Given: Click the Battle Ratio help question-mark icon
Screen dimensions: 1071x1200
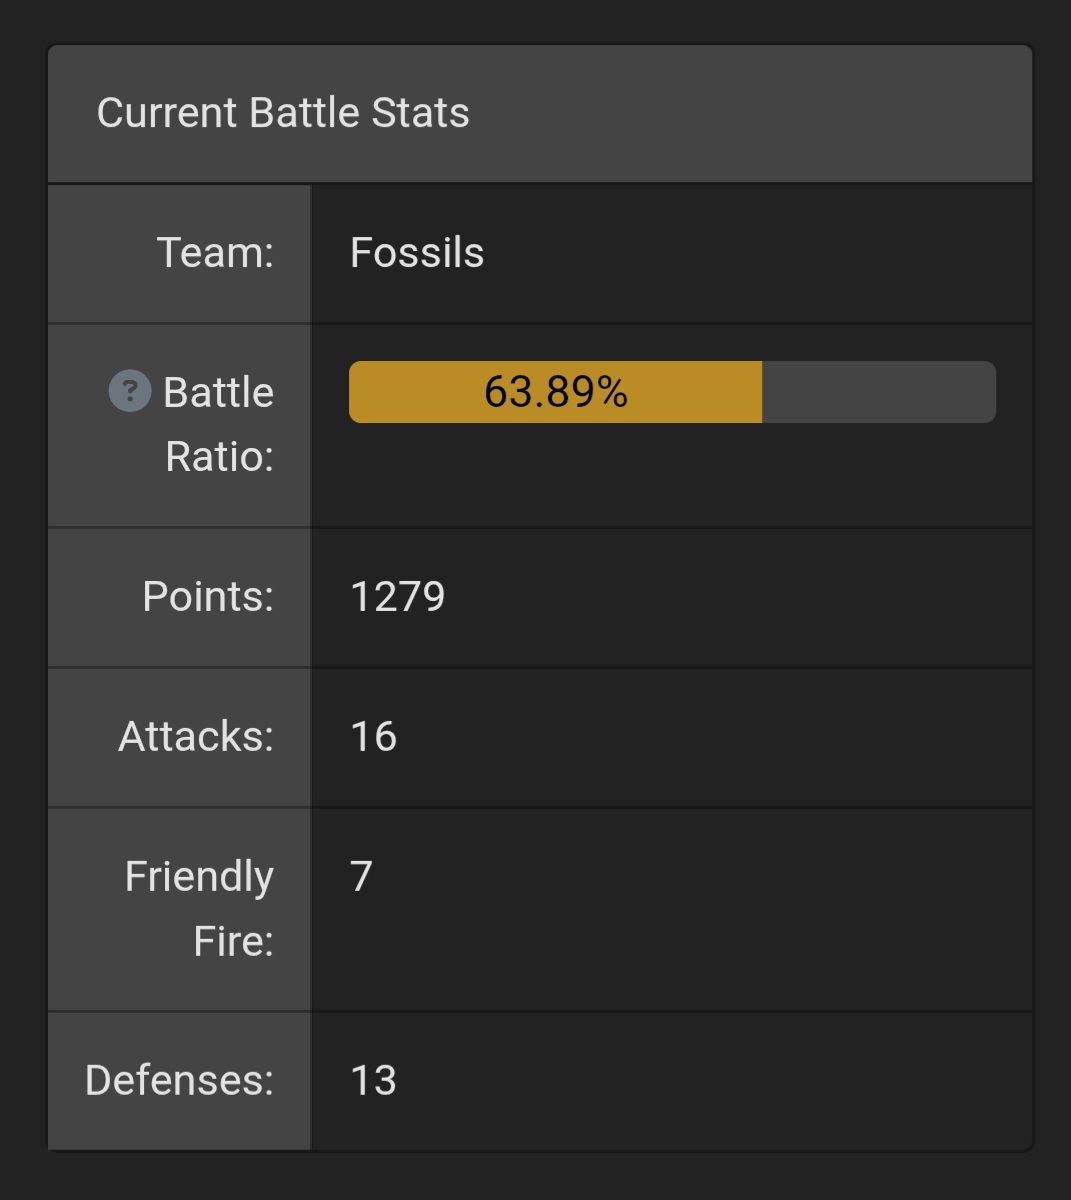Looking at the screenshot, I should pyautogui.click(x=129, y=391).
